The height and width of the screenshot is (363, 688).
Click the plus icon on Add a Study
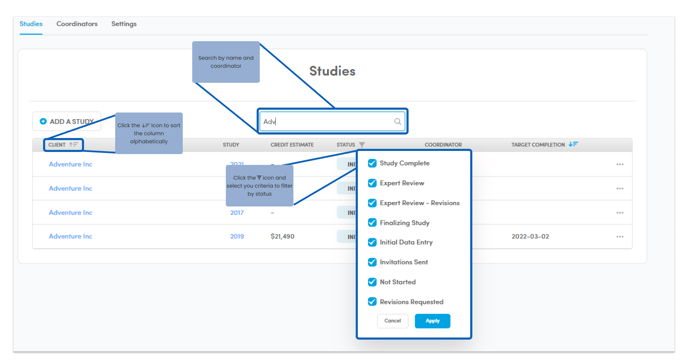[43, 121]
